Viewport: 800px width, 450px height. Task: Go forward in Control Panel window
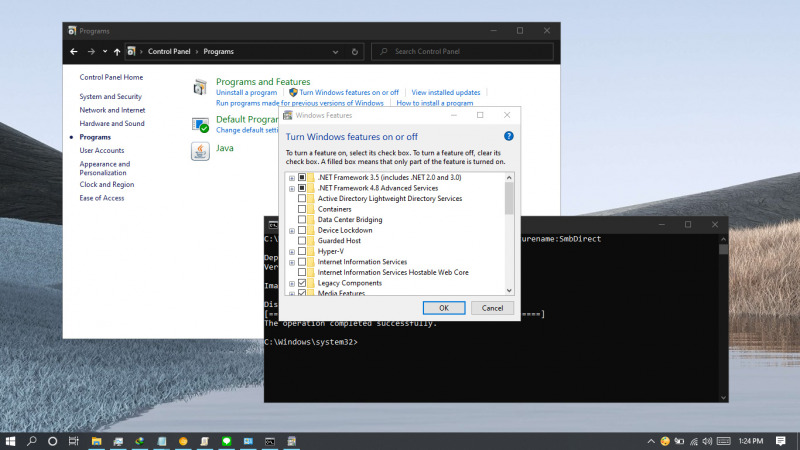[x=91, y=52]
